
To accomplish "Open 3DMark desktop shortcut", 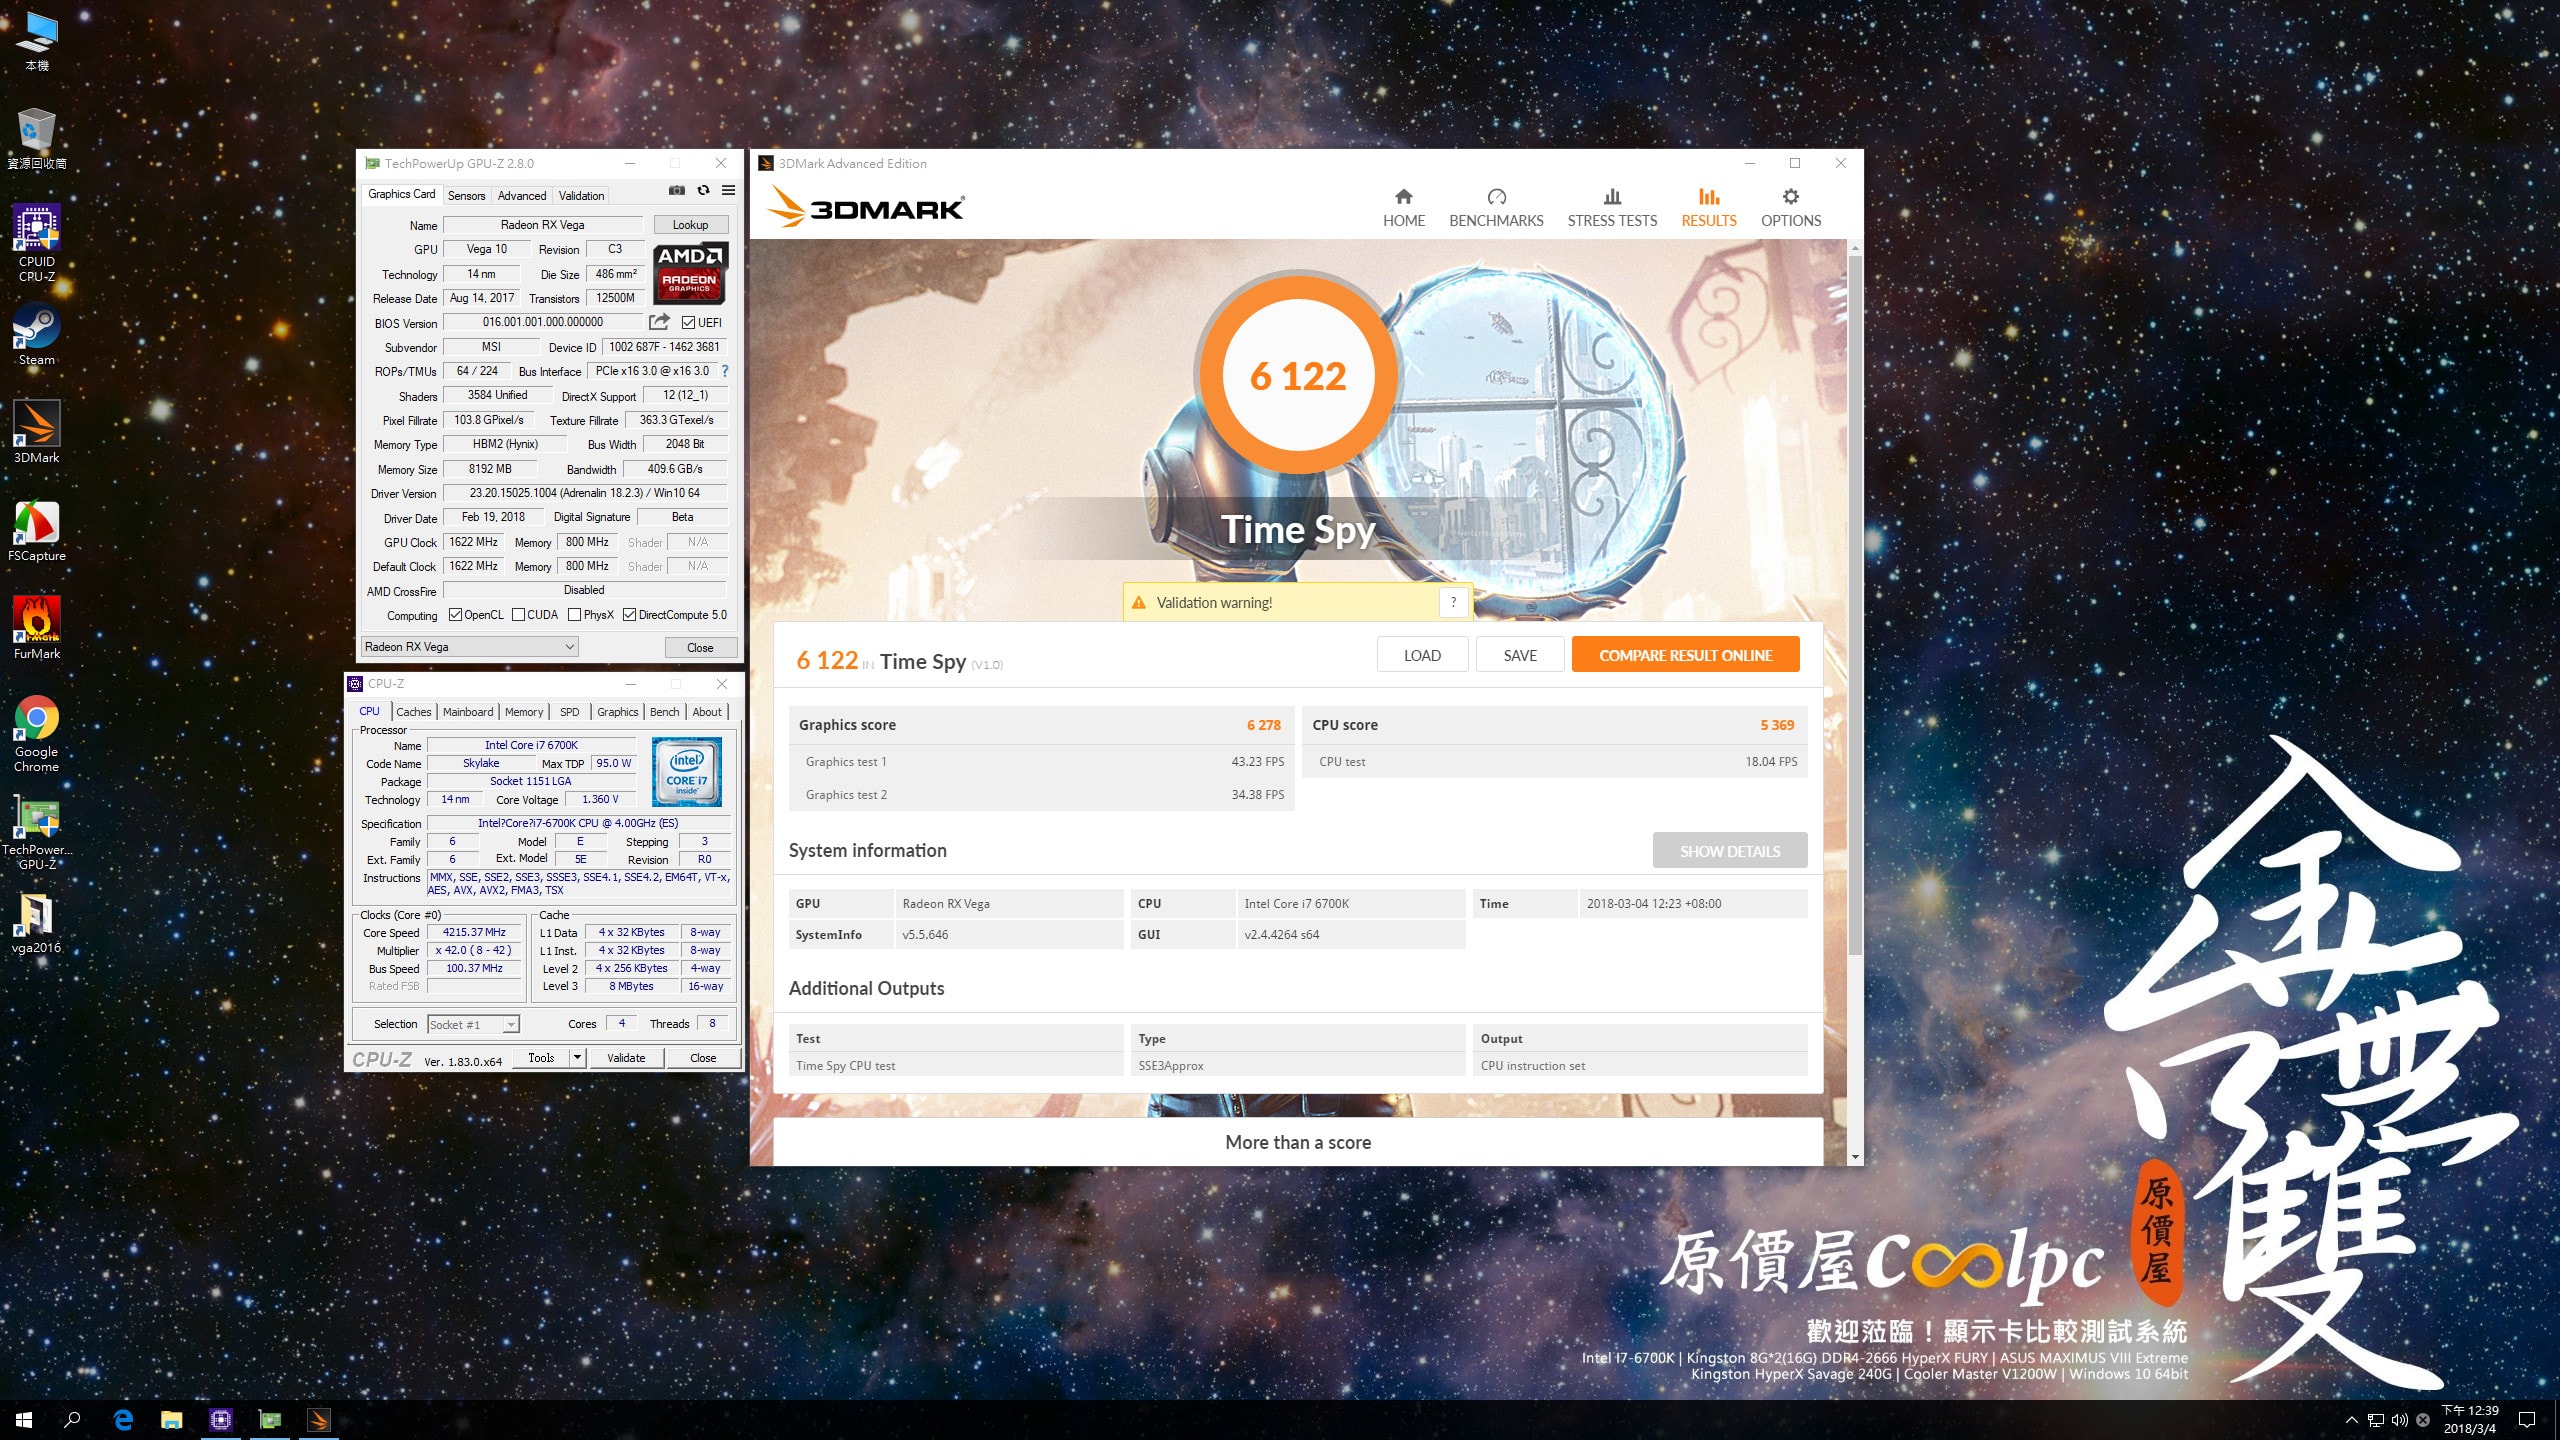I will coord(37,432).
